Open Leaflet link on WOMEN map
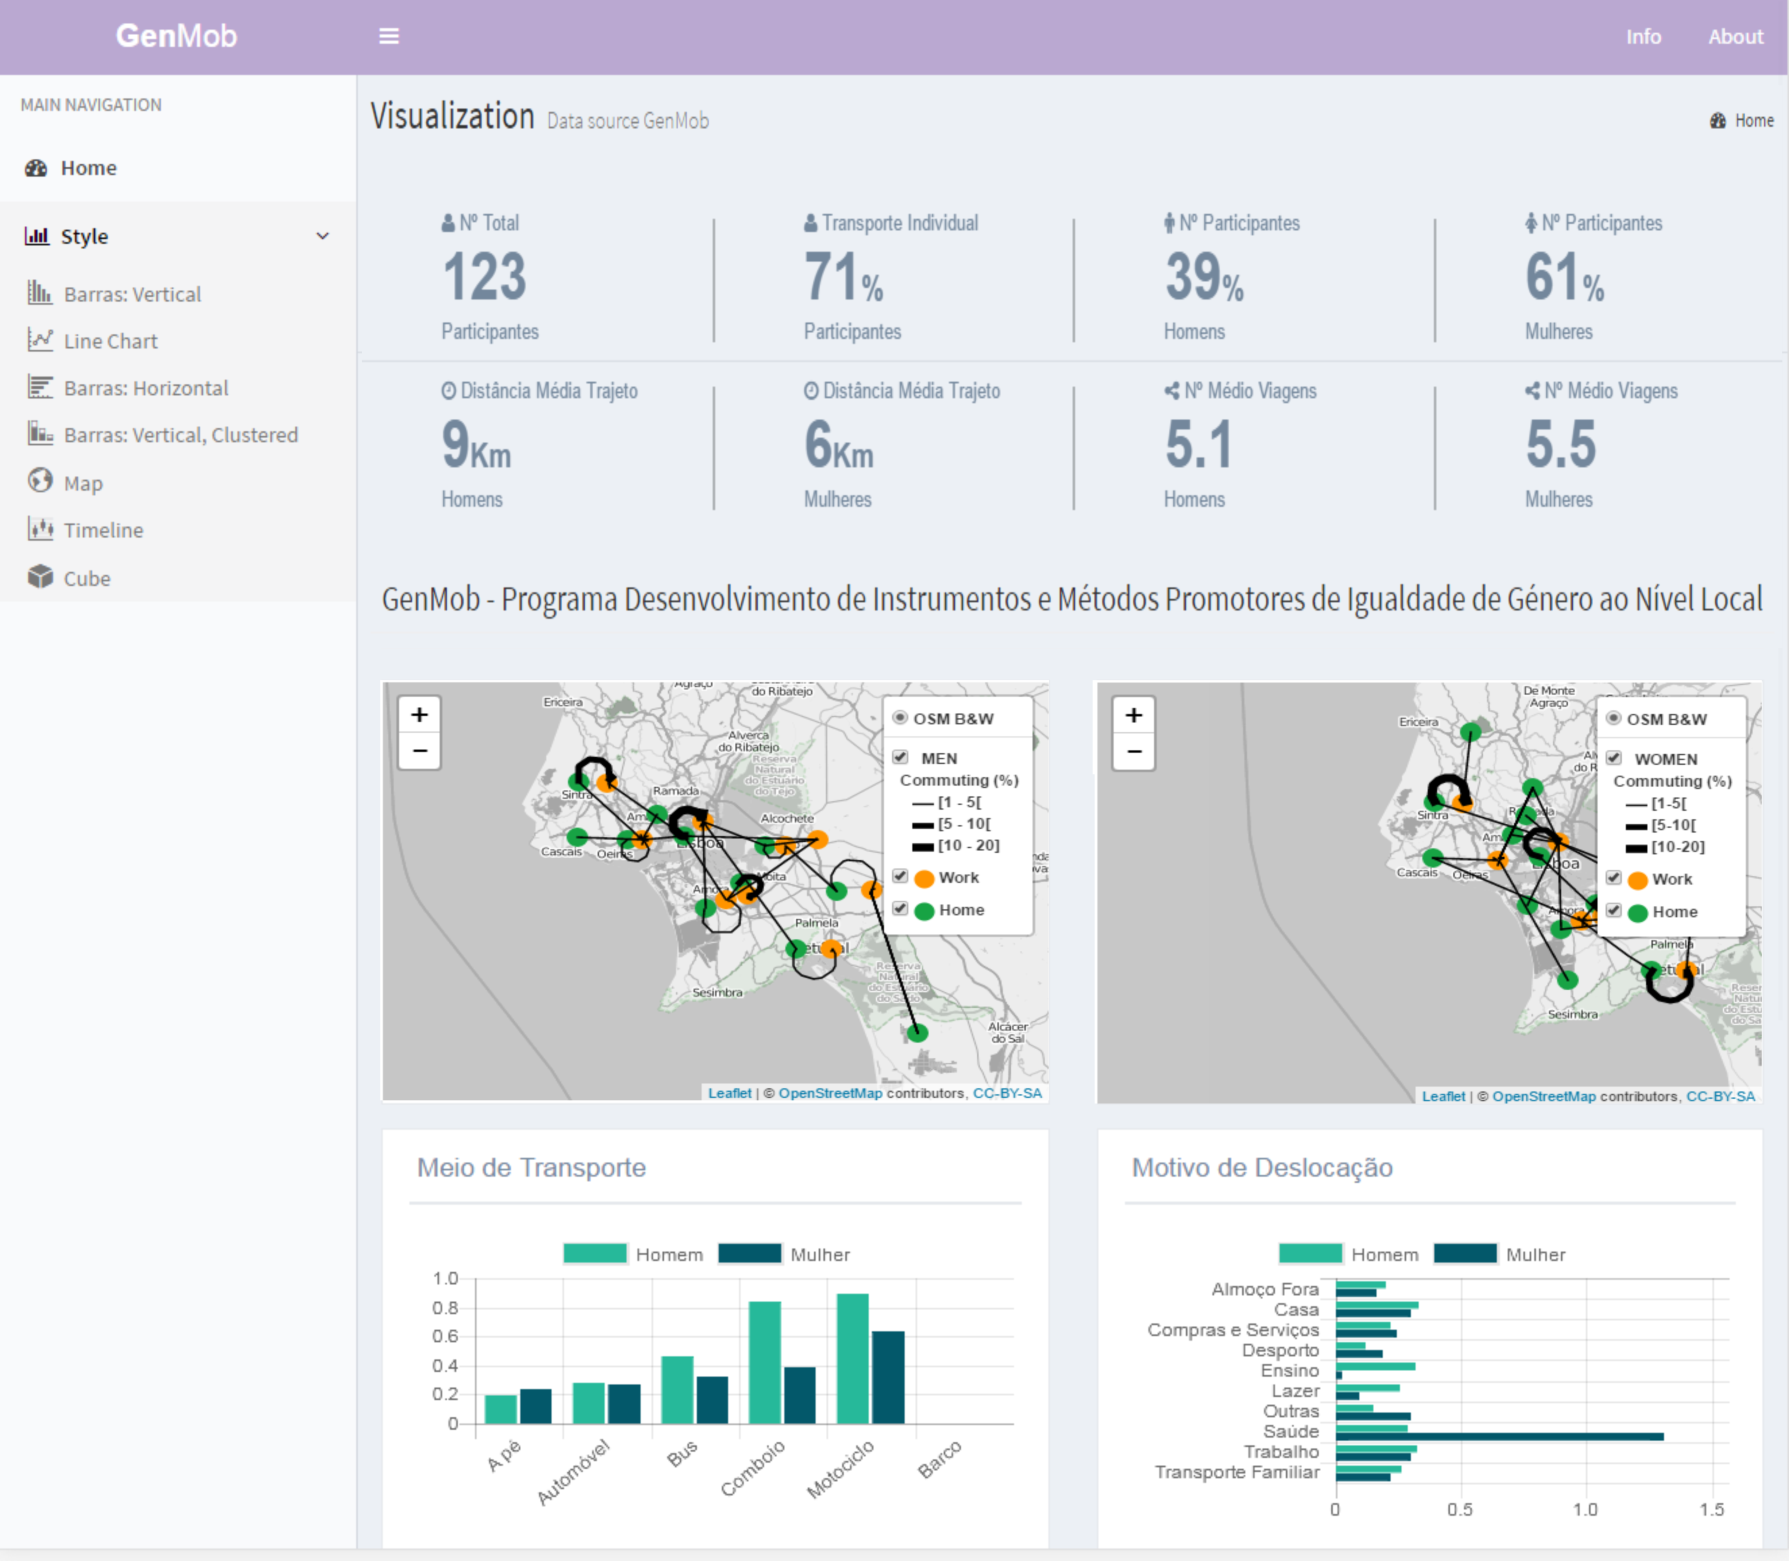This screenshot has width=1789, height=1561. click(x=1443, y=1096)
